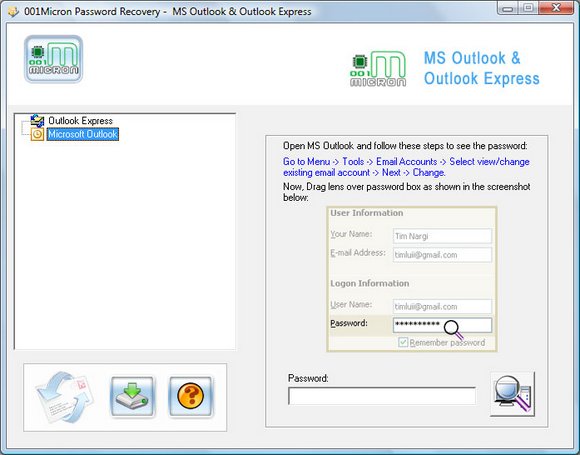
Task: Select the Microsoft Outlook tree item
Action: (83, 134)
